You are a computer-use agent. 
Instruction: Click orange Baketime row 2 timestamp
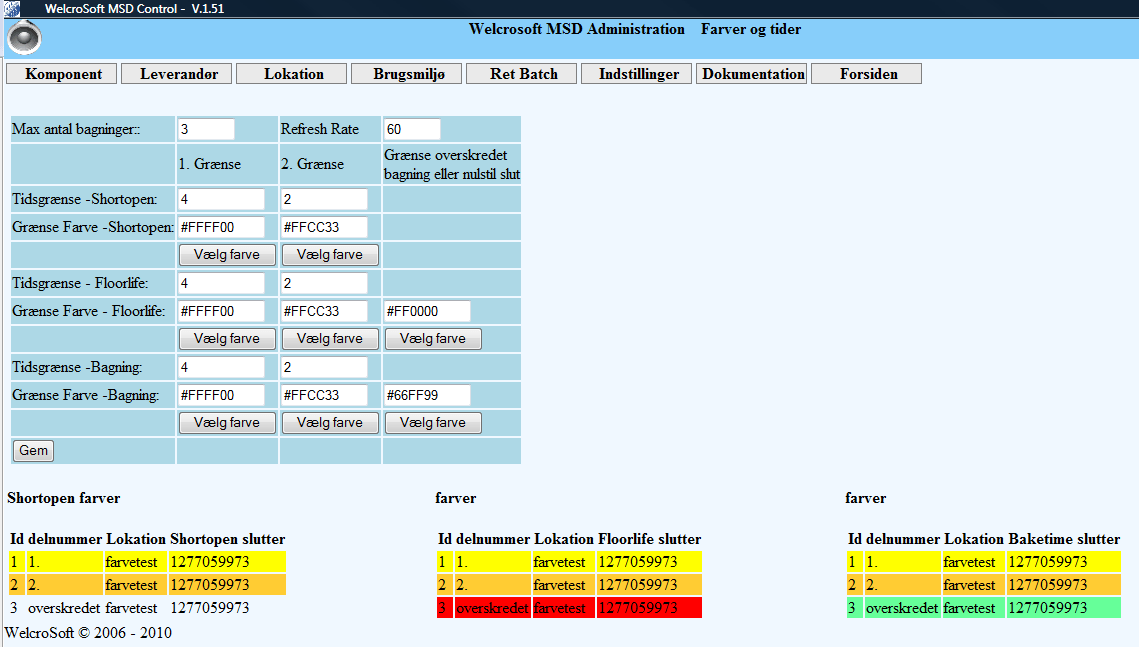click(1064, 585)
